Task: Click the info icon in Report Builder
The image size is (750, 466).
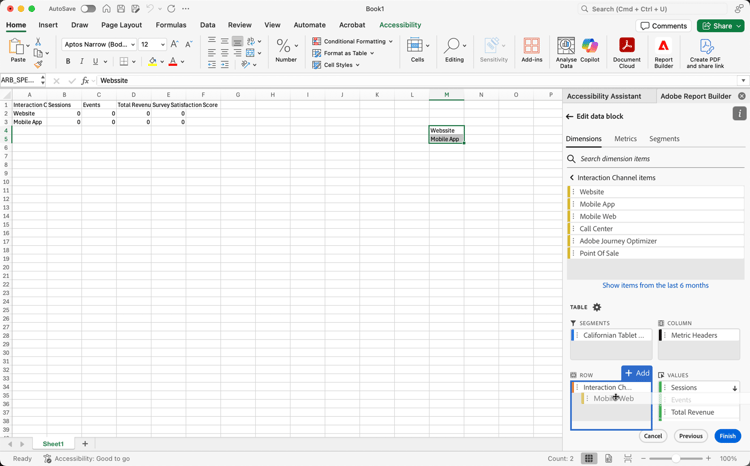Action: [x=739, y=113]
